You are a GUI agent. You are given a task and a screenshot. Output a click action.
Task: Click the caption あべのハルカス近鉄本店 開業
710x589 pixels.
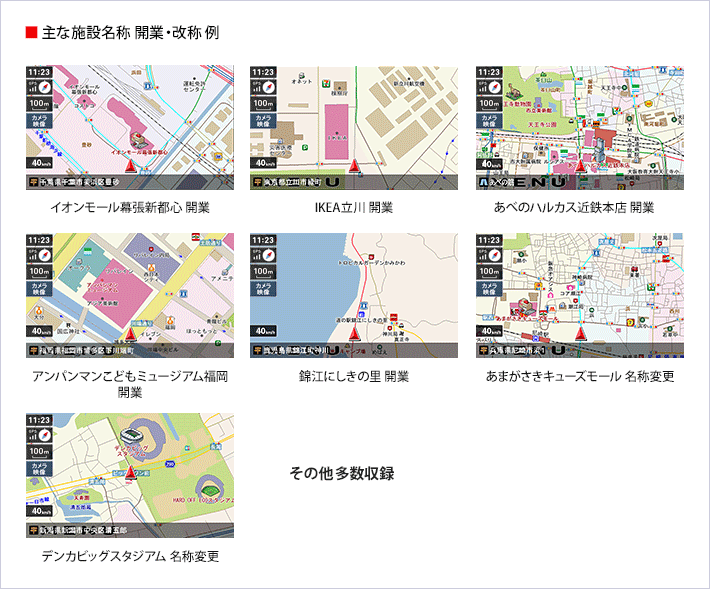tap(574, 208)
